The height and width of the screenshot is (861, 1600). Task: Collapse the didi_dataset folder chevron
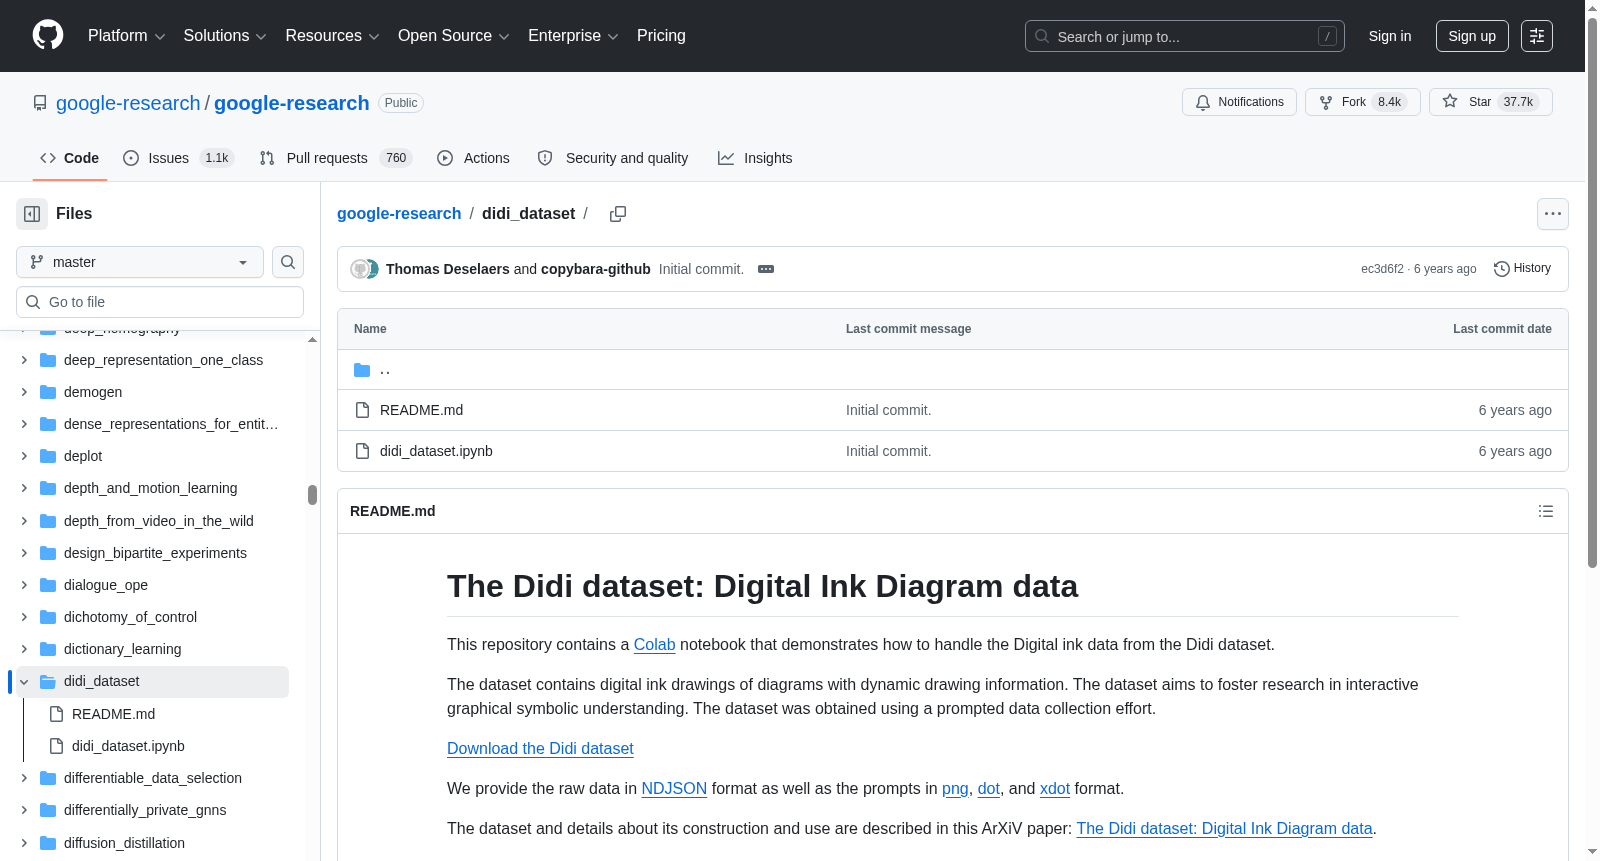click(x=24, y=682)
